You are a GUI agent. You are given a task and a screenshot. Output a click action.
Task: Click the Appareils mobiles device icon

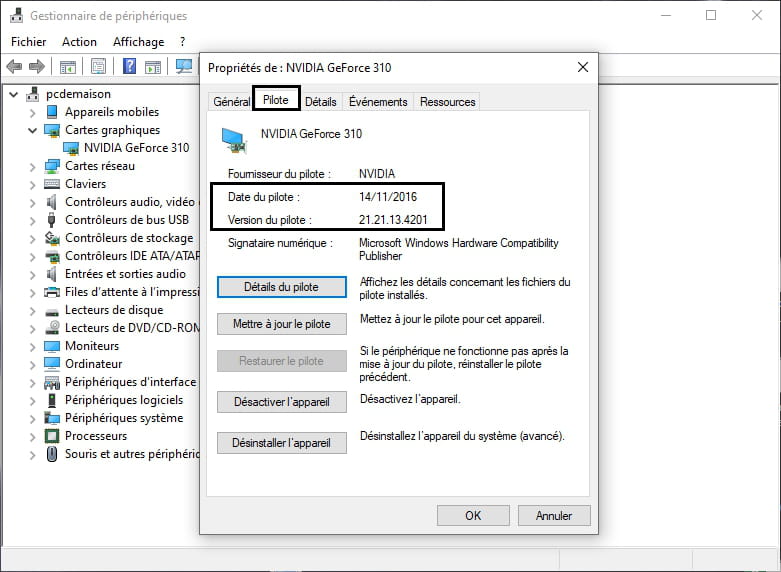coord(52,112)
